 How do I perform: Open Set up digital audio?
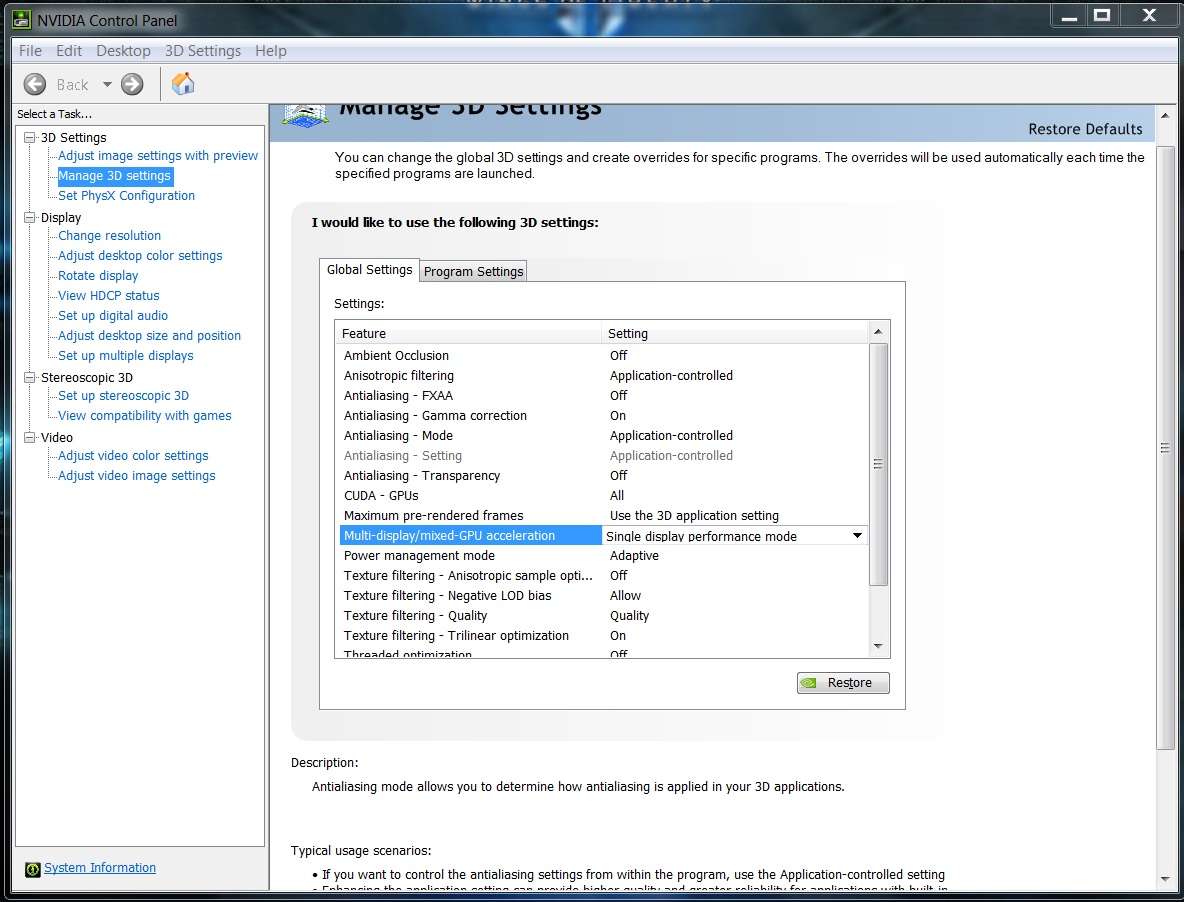coord(113,316)
